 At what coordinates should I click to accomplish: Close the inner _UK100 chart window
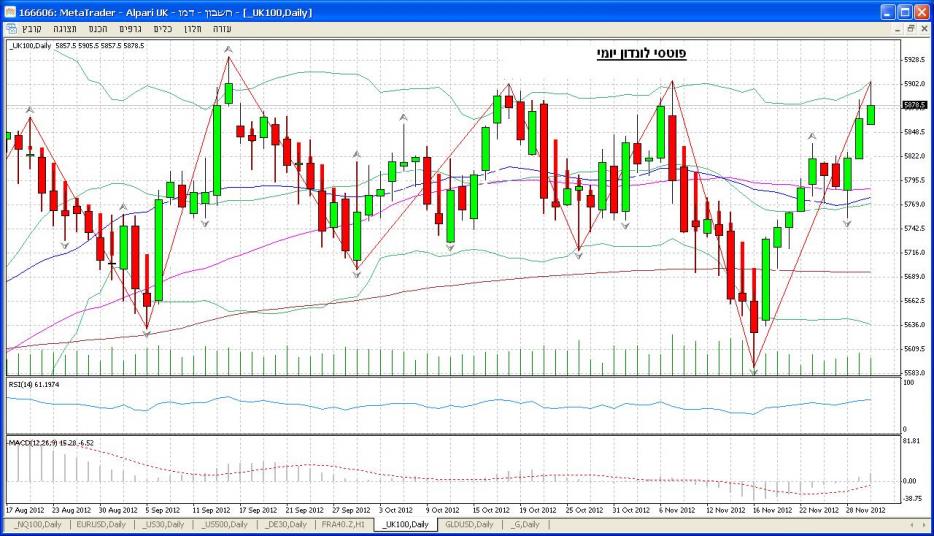[923, 29]
